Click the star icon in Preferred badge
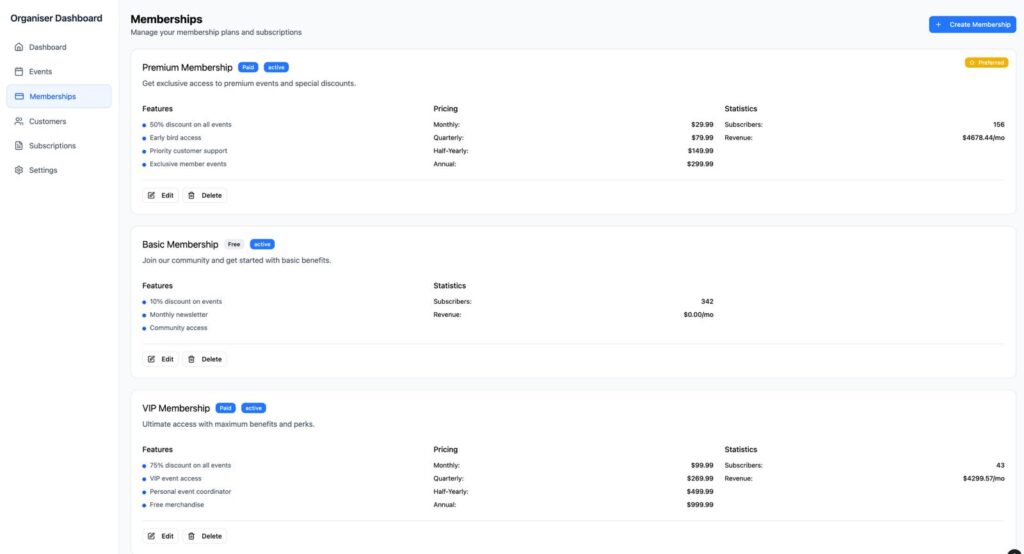The height and width of the screenshot is (554, 1024). (x=972, y=62)
